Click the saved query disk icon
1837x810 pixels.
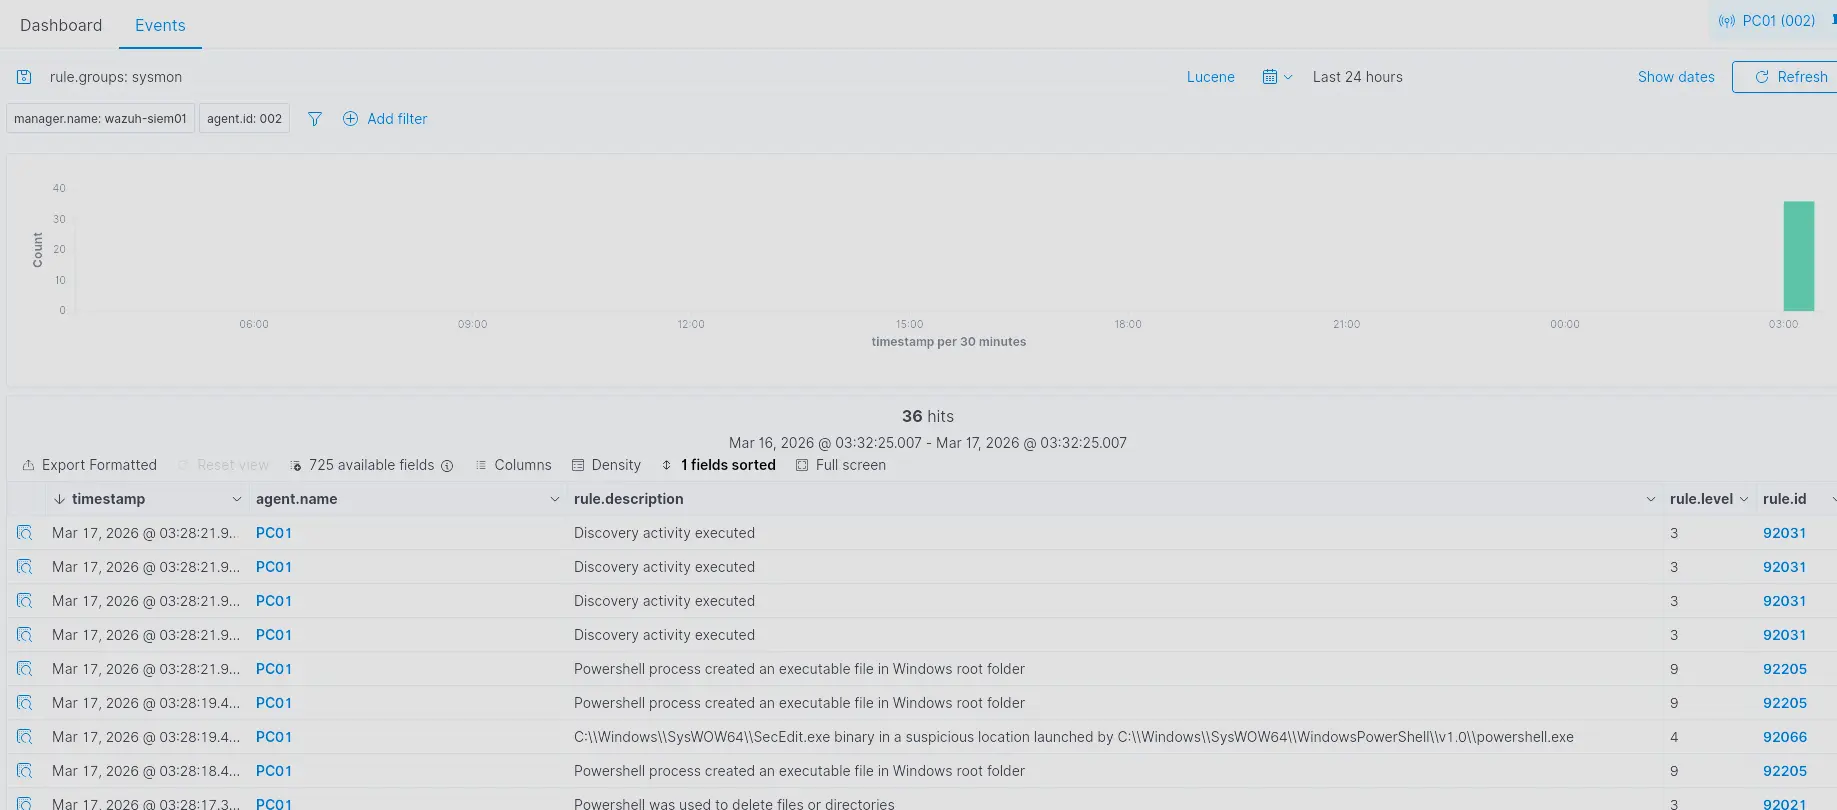(24, 77)
